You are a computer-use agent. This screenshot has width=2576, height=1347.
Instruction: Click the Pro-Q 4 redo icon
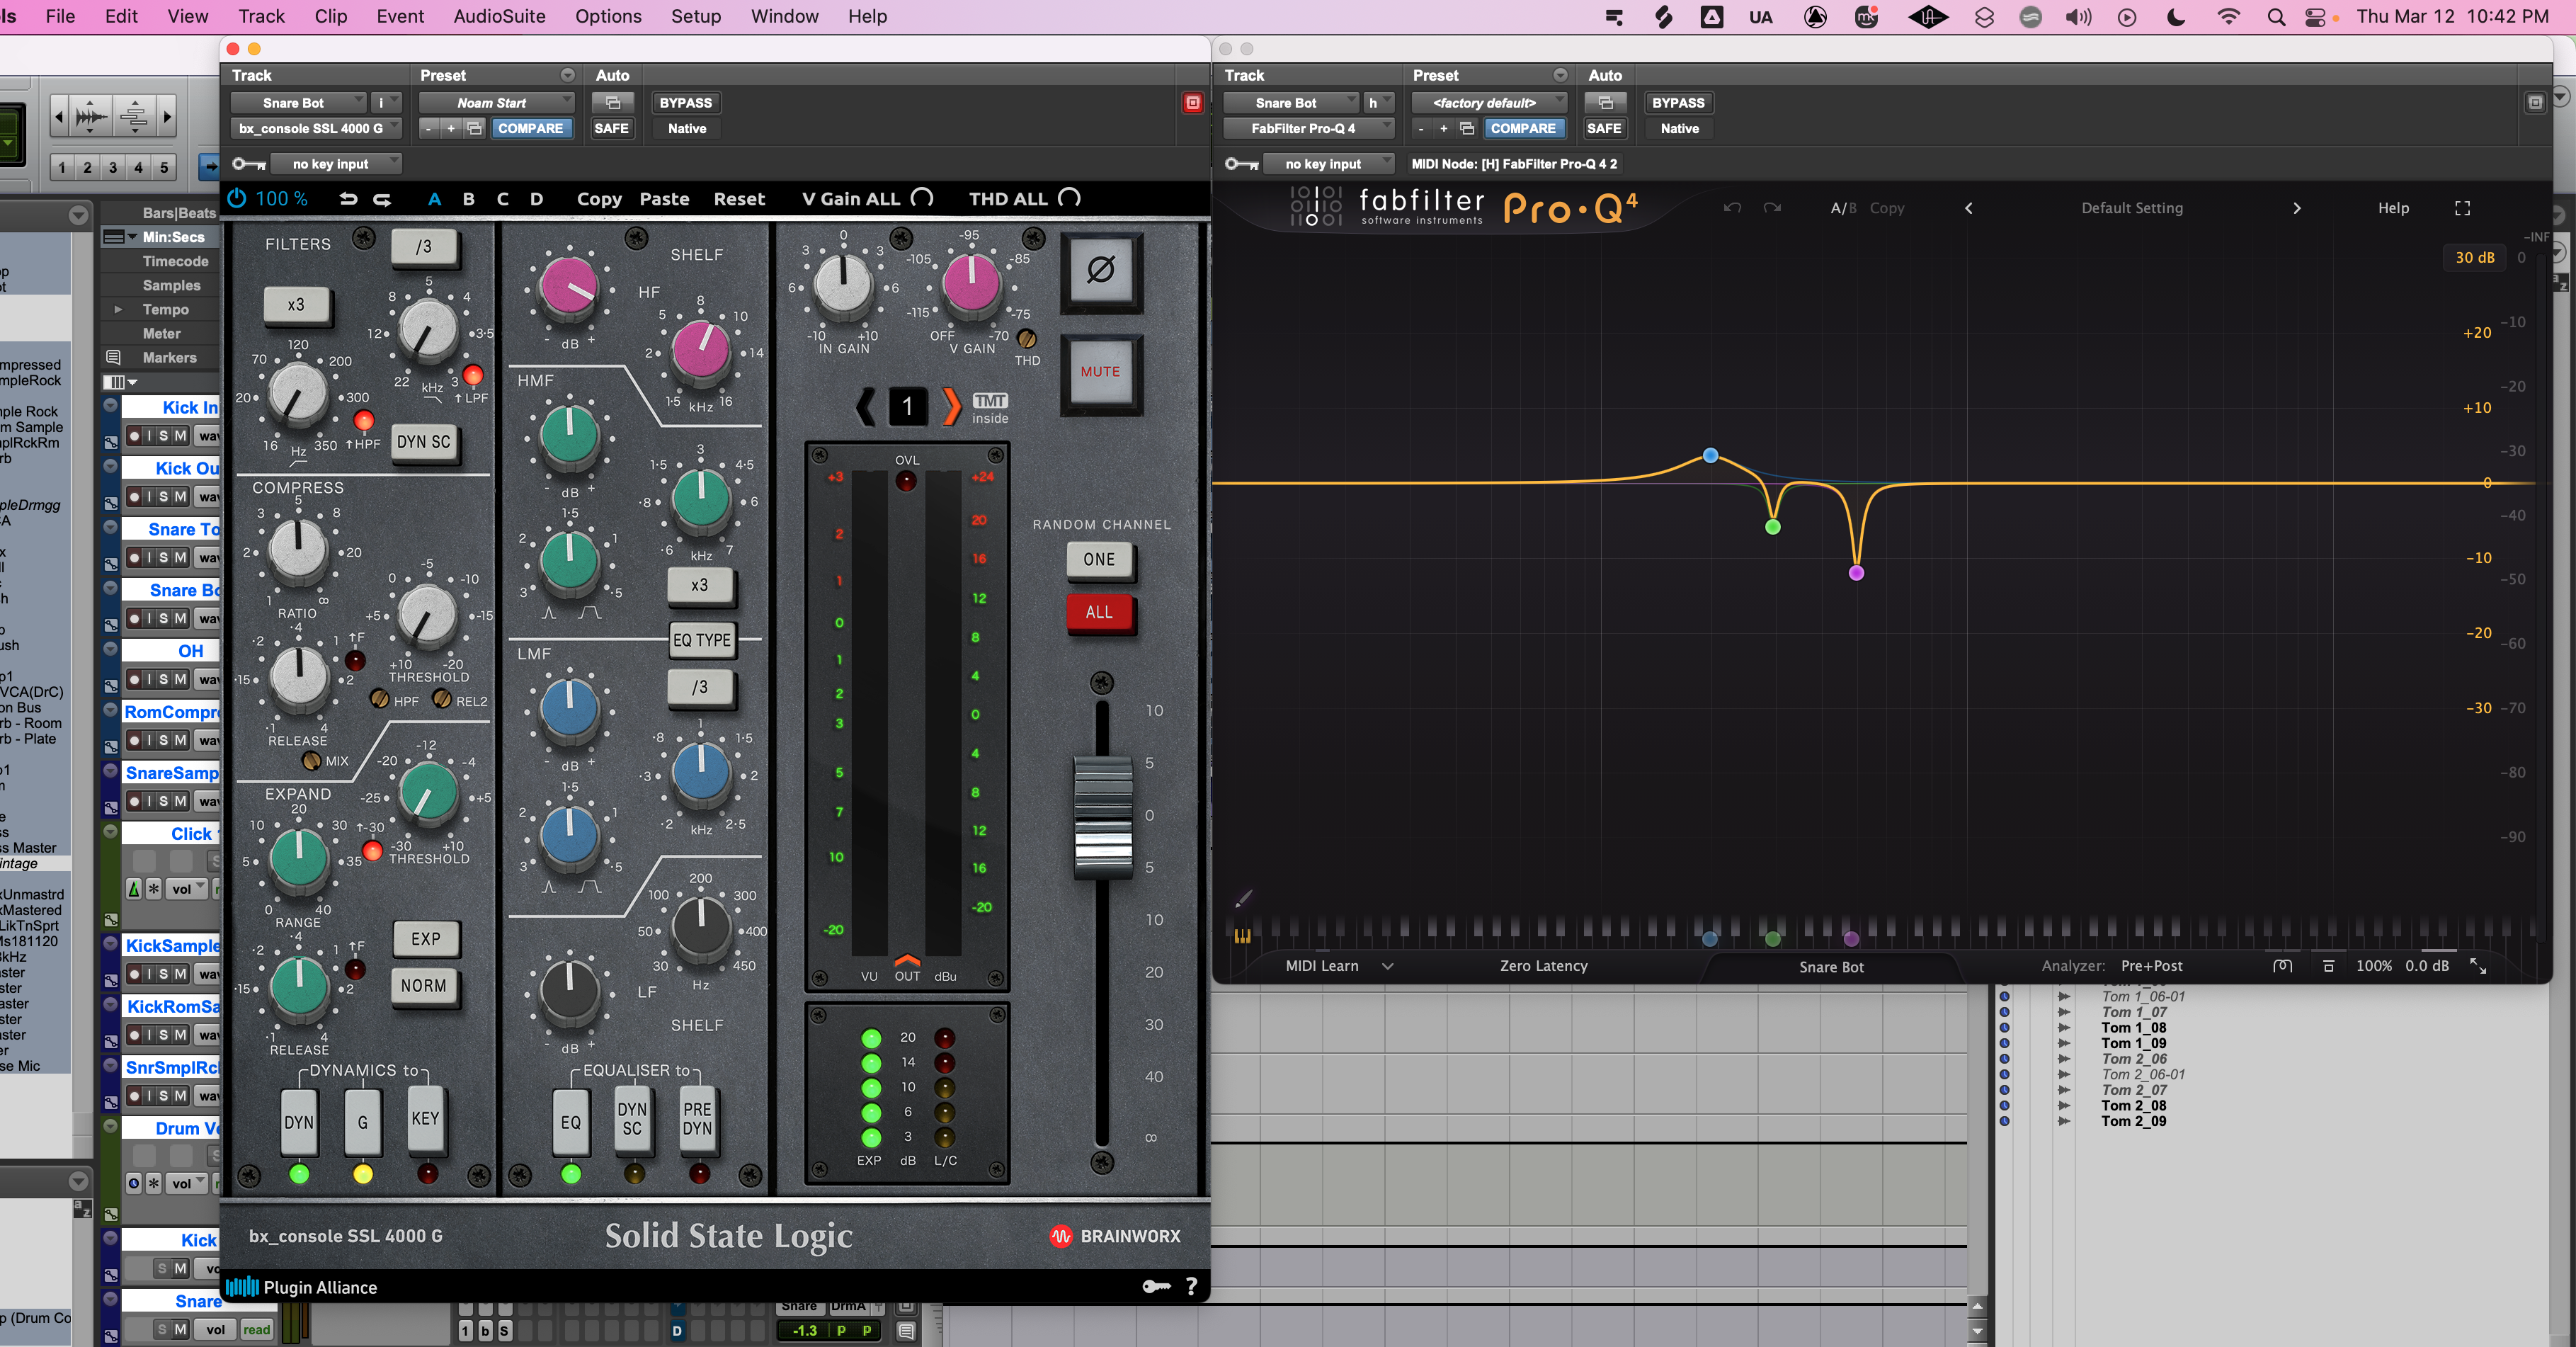pyautogui.click(x=1772, y=208)
